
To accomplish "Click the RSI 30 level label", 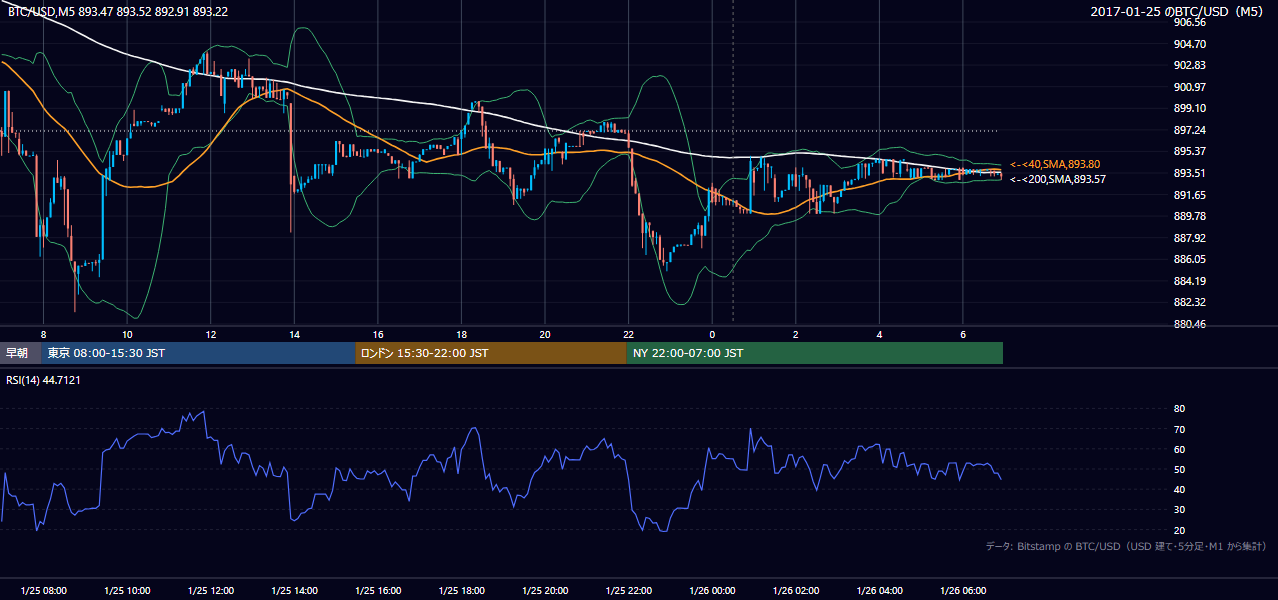I will click(1179, 510).
